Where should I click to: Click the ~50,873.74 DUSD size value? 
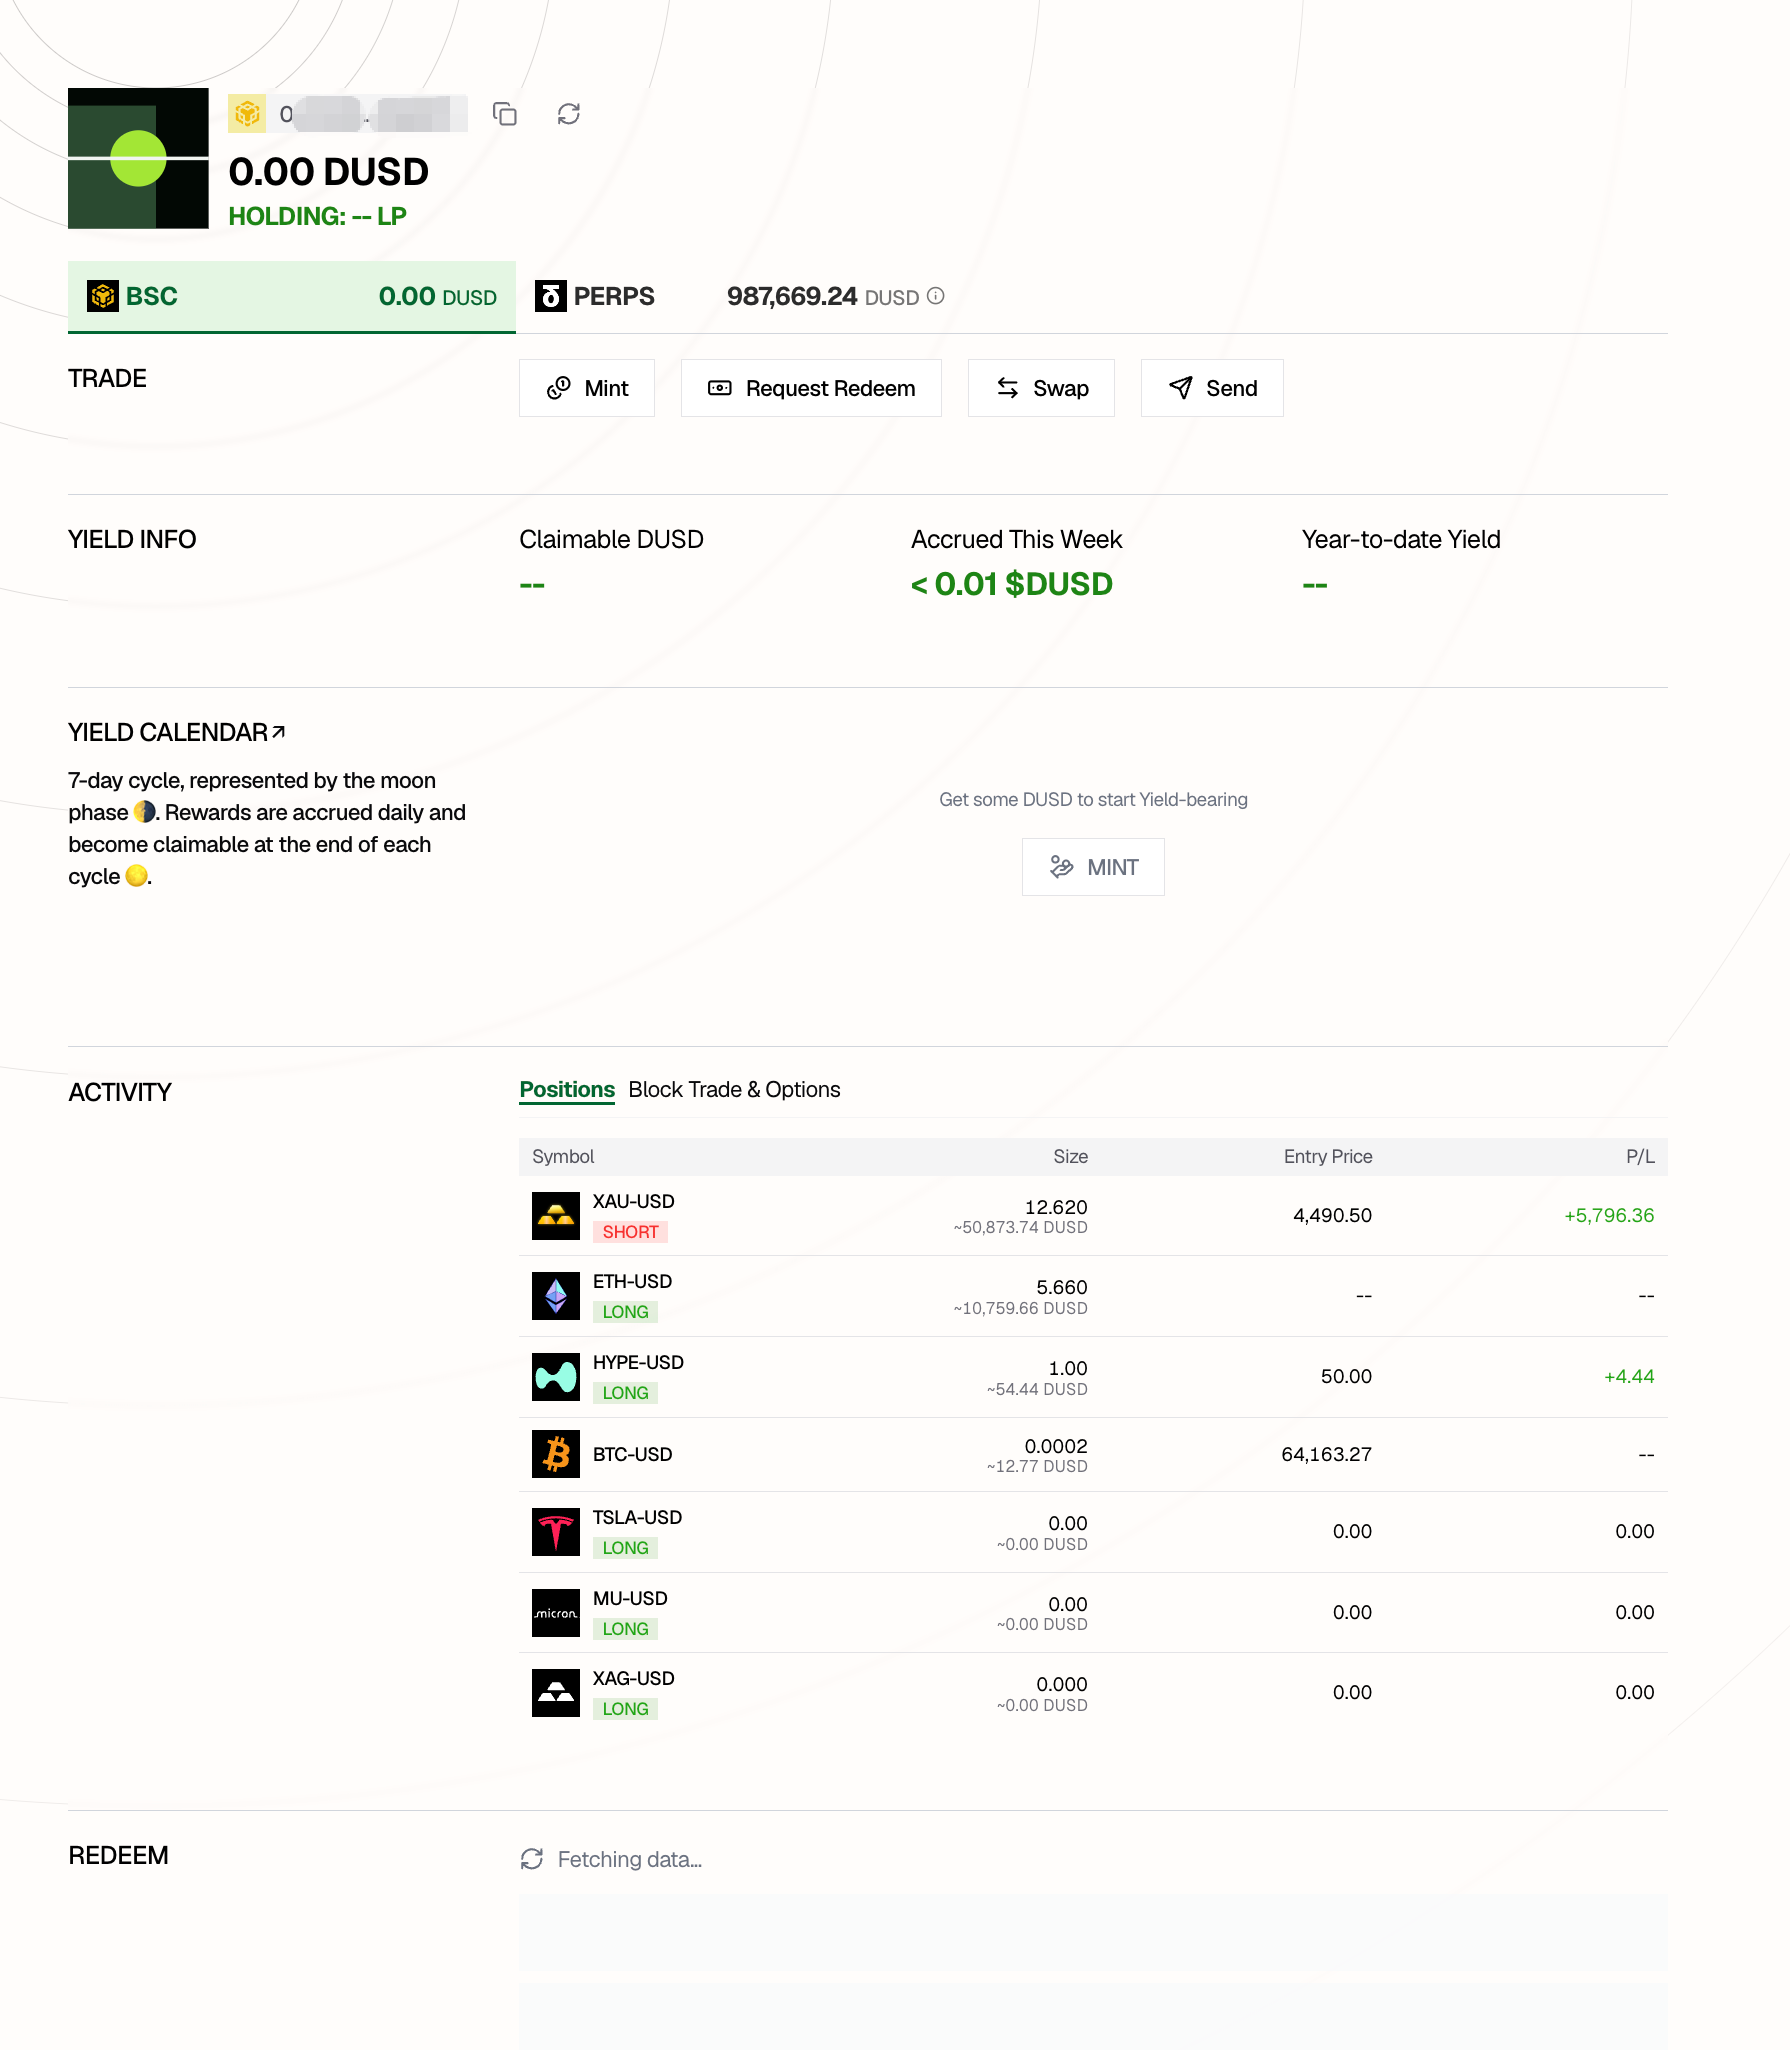1020,1228
